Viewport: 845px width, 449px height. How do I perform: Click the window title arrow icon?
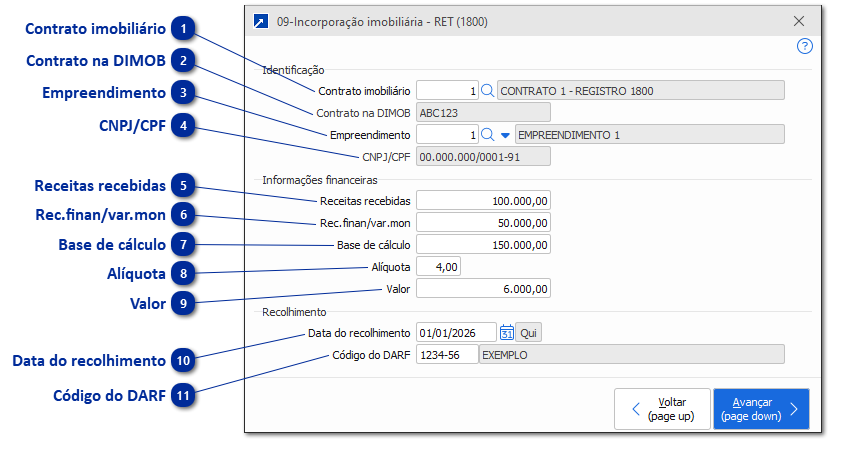point(261,22)
